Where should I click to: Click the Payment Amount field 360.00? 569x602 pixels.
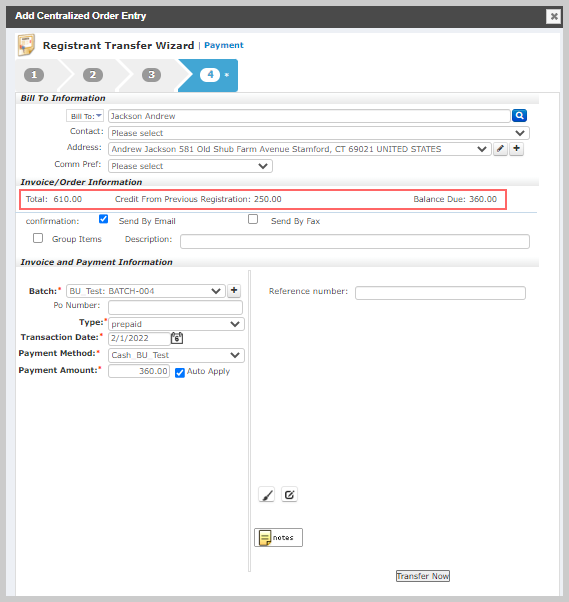[x=139, y=371]
